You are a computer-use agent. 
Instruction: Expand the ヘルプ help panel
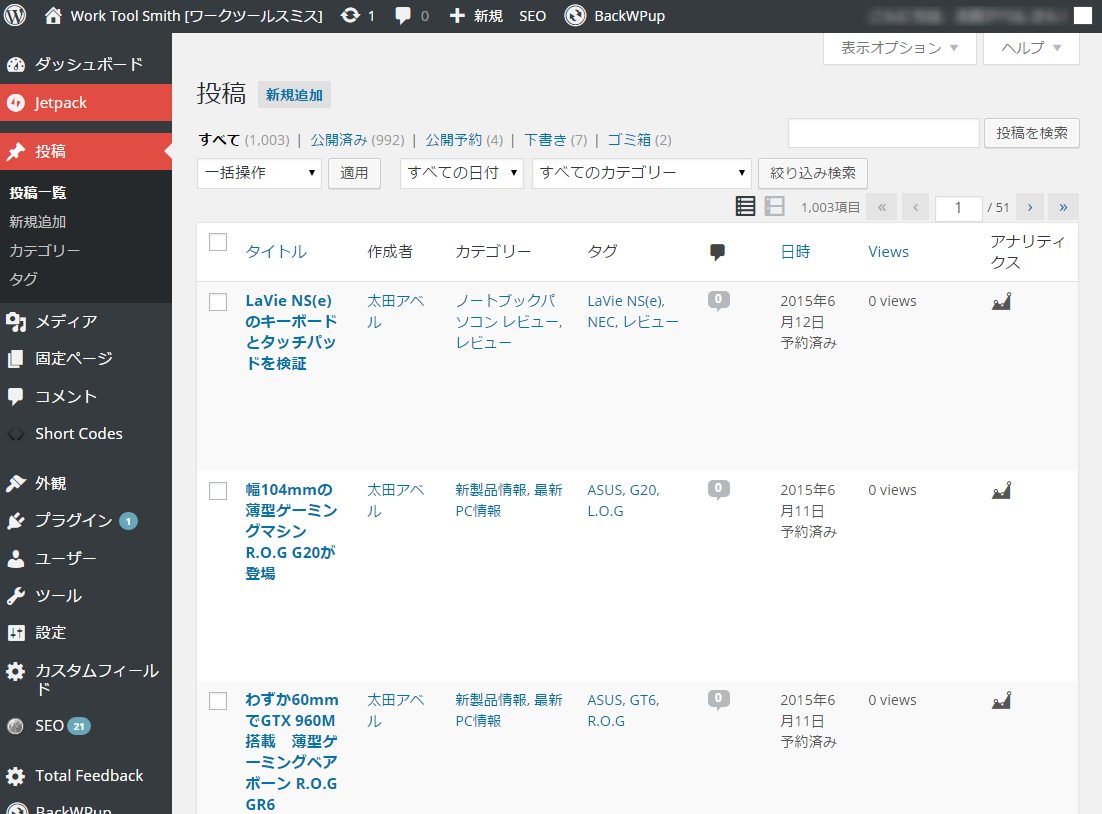pyautogui.click(x=1031, y=48)
